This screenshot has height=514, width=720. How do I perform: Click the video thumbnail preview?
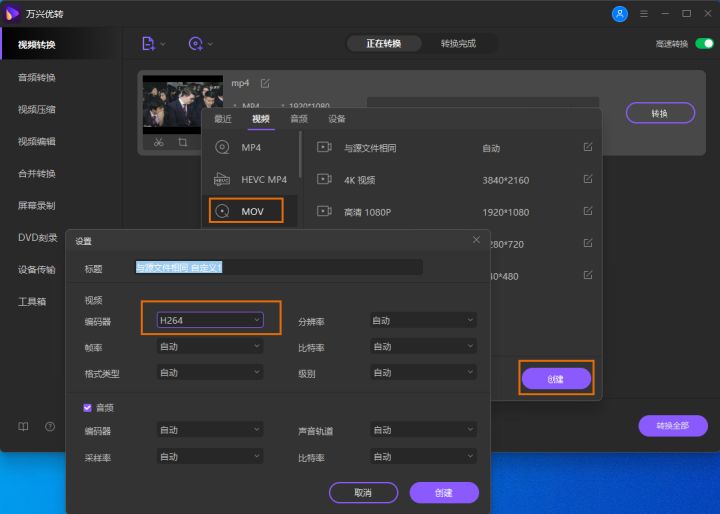183,105
